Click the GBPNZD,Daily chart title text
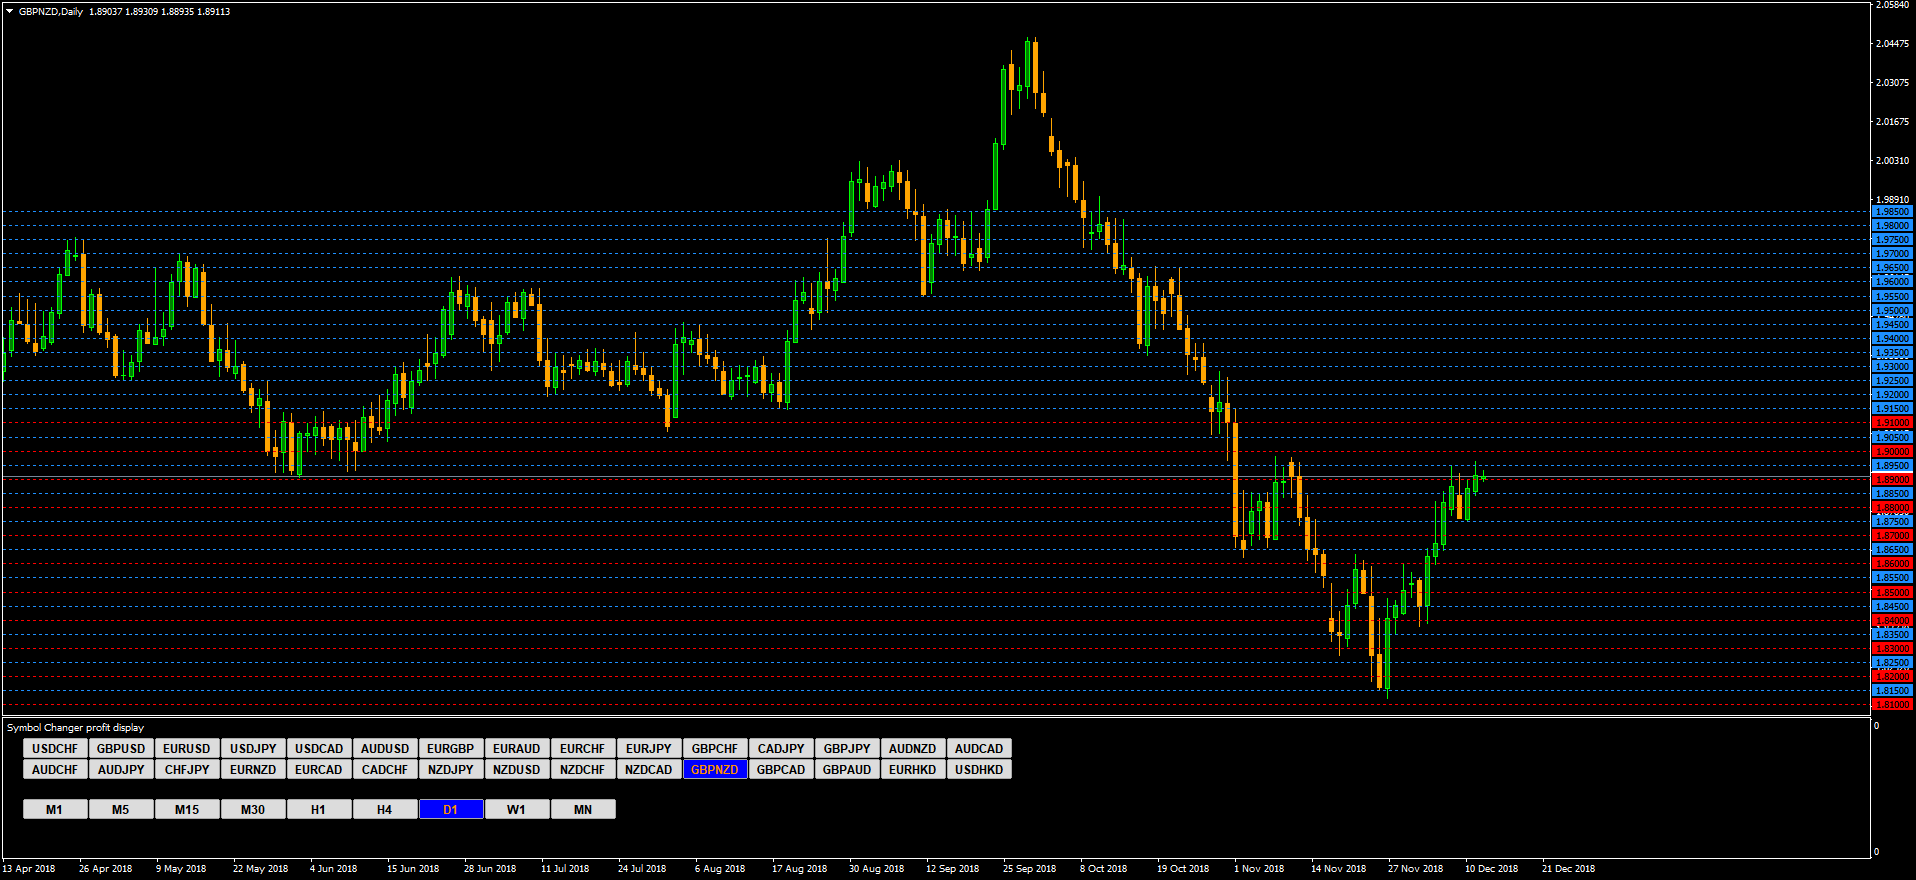 51,12
